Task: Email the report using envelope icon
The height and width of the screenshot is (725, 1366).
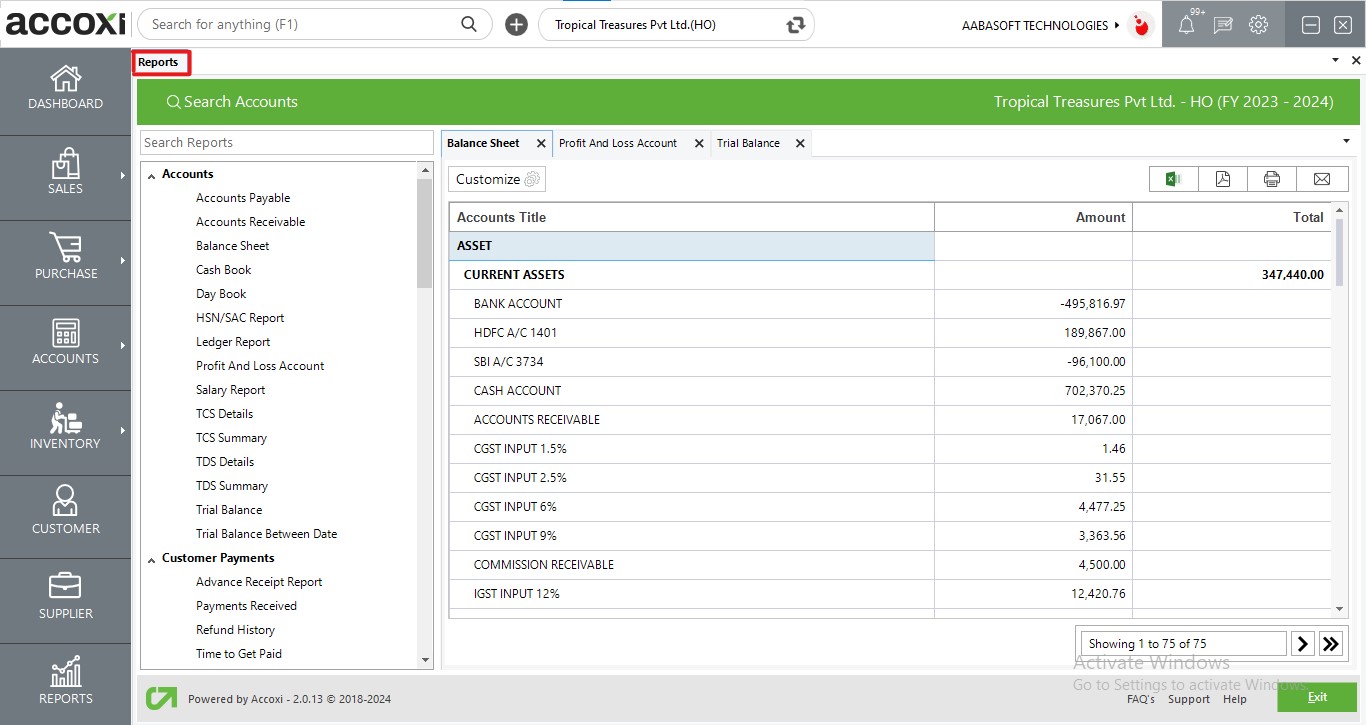Action: [x=1321, y=179]
